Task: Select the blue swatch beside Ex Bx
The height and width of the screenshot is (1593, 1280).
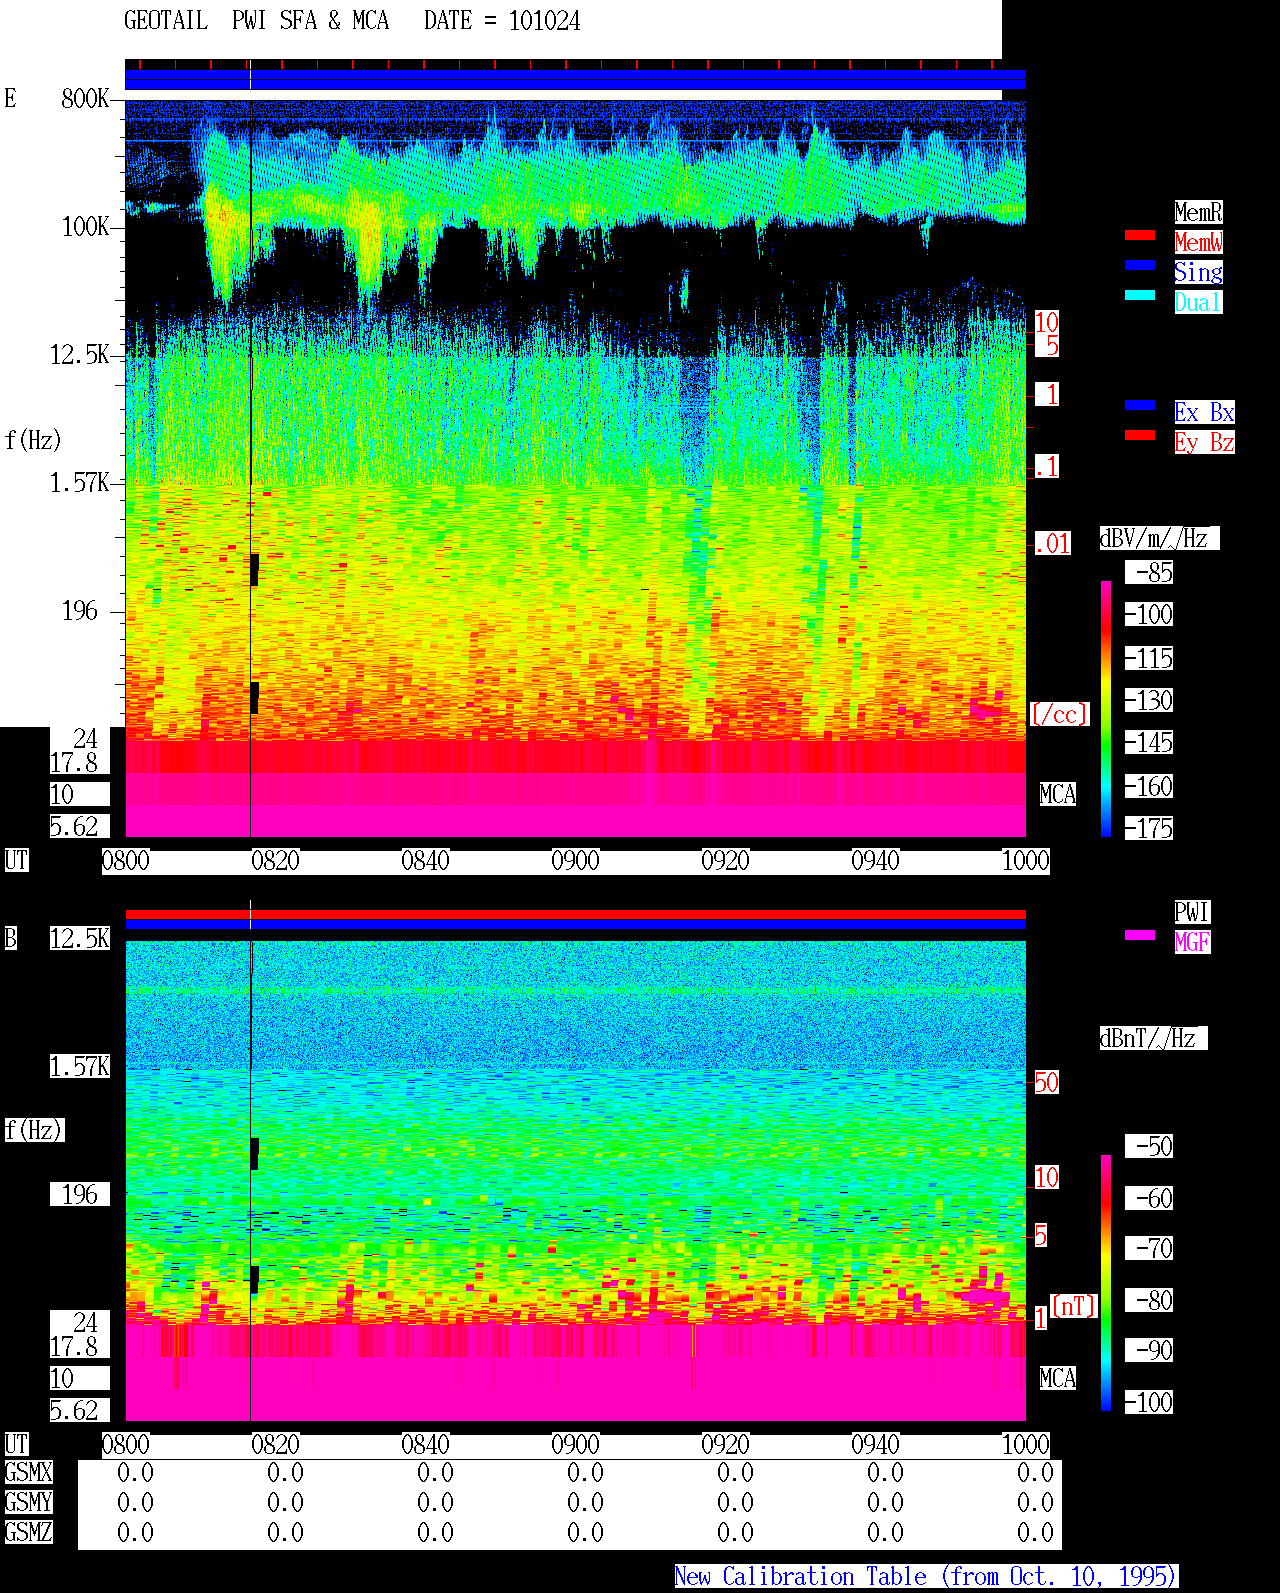Action: 1140,405
